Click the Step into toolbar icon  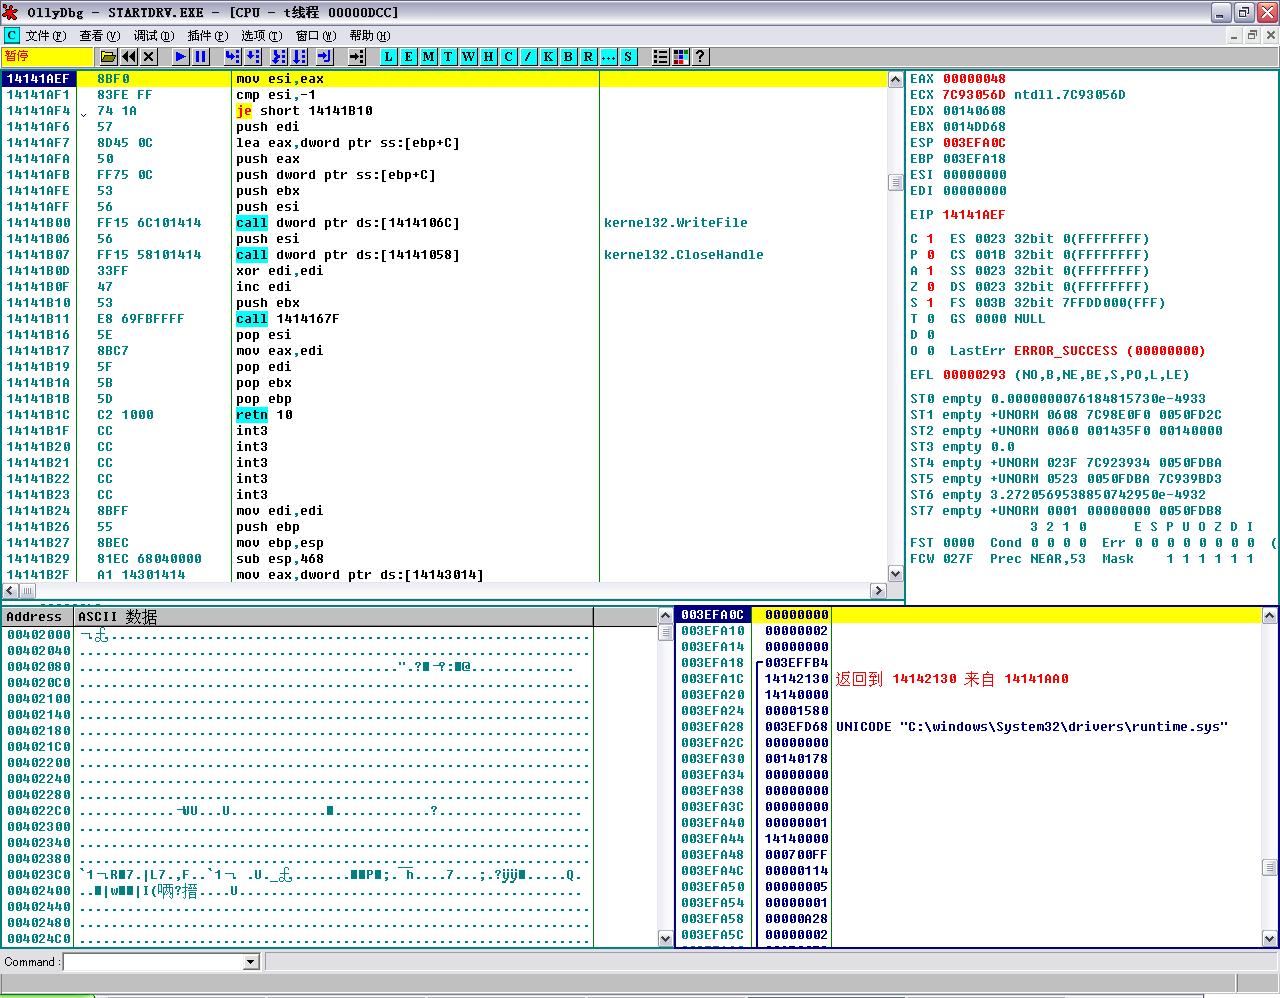pos(232,57)
